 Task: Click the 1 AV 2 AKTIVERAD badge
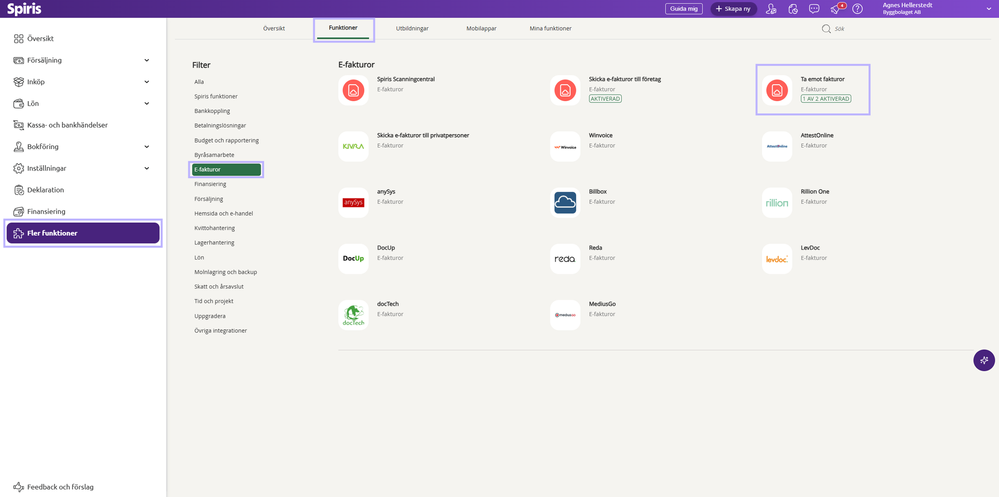[x=826, y=99]
